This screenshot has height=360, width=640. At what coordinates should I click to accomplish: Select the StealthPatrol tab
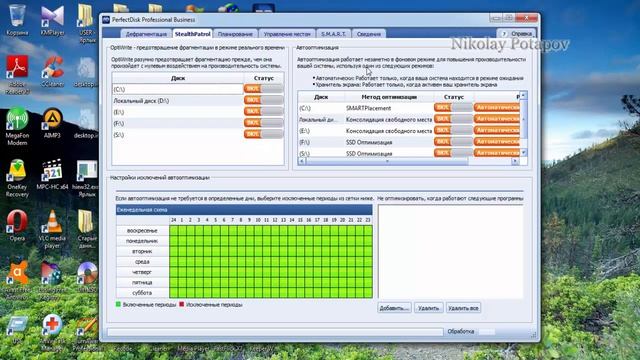point(193,33)
